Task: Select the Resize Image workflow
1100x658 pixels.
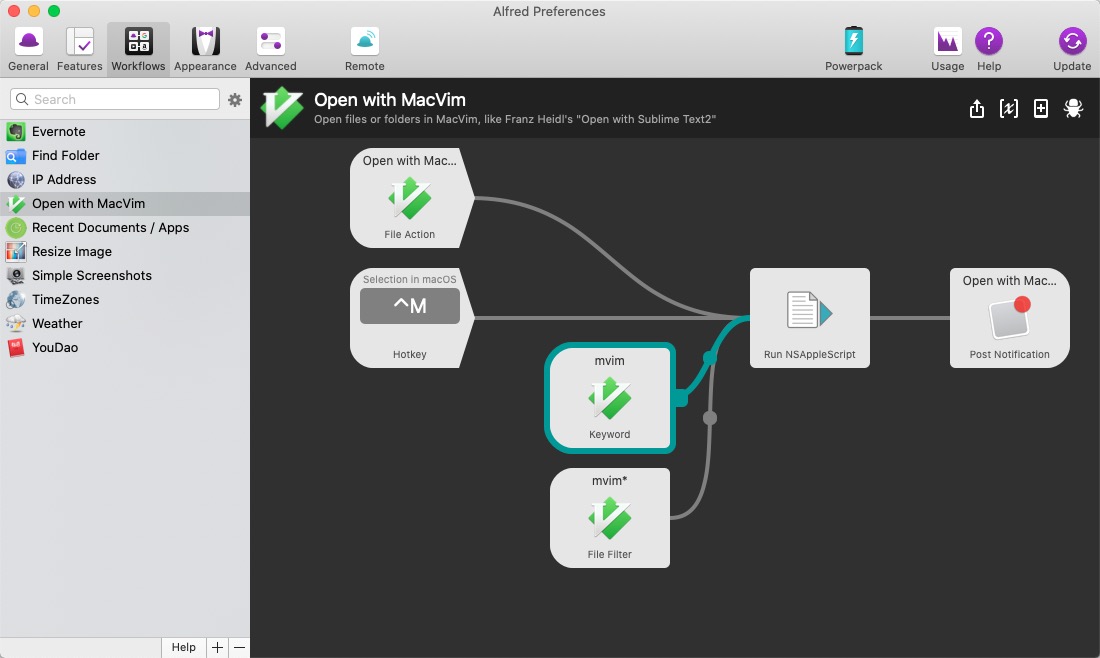Action: click(125, 251)
